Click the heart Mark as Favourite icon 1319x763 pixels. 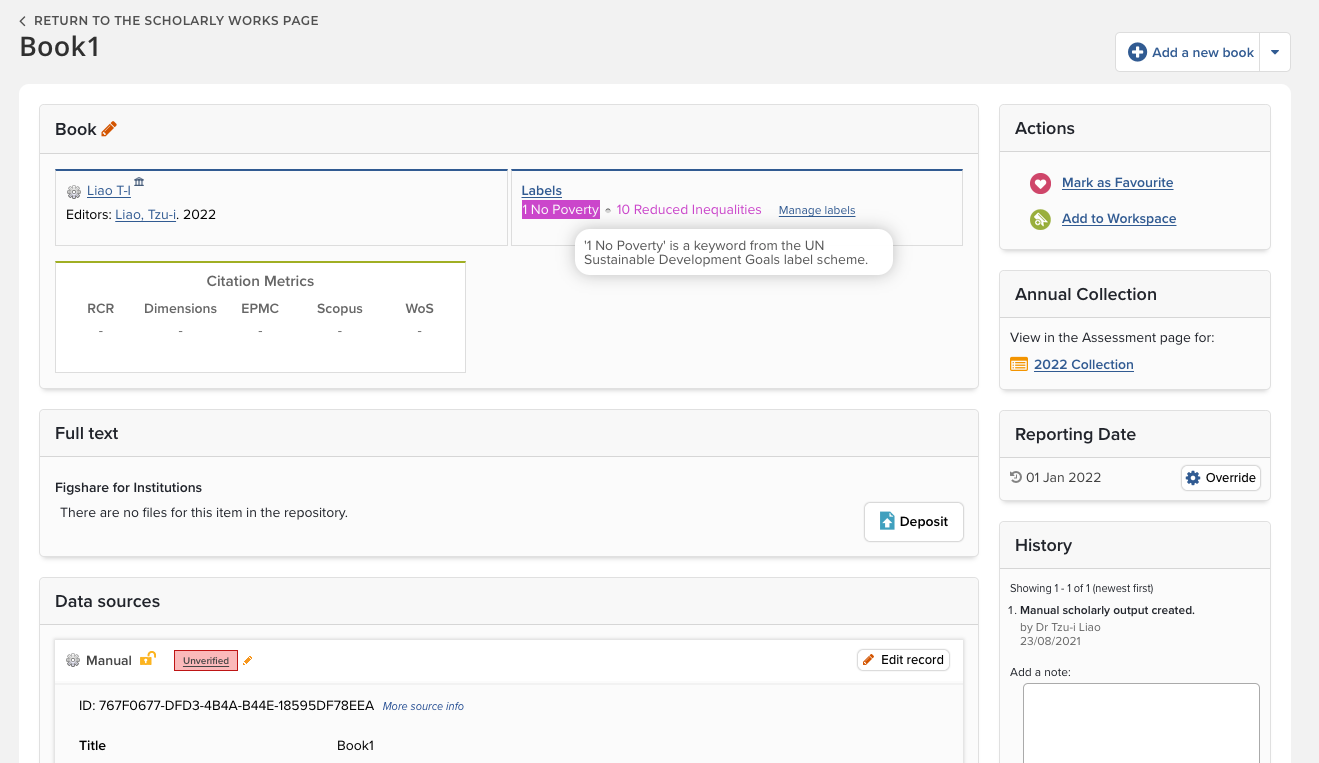click(1040, 183)
